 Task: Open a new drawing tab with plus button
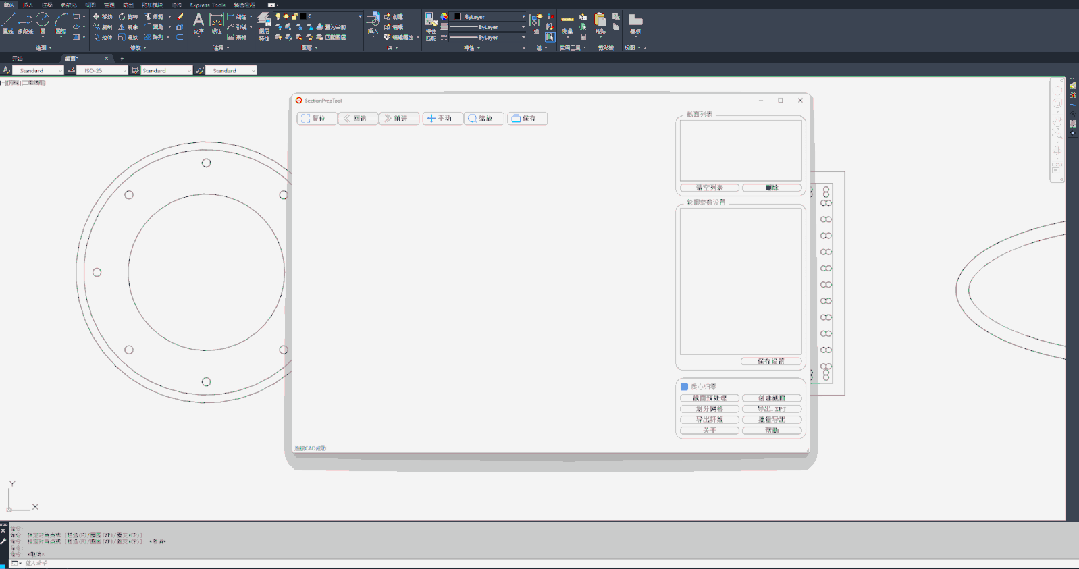(x=122, y=58)
